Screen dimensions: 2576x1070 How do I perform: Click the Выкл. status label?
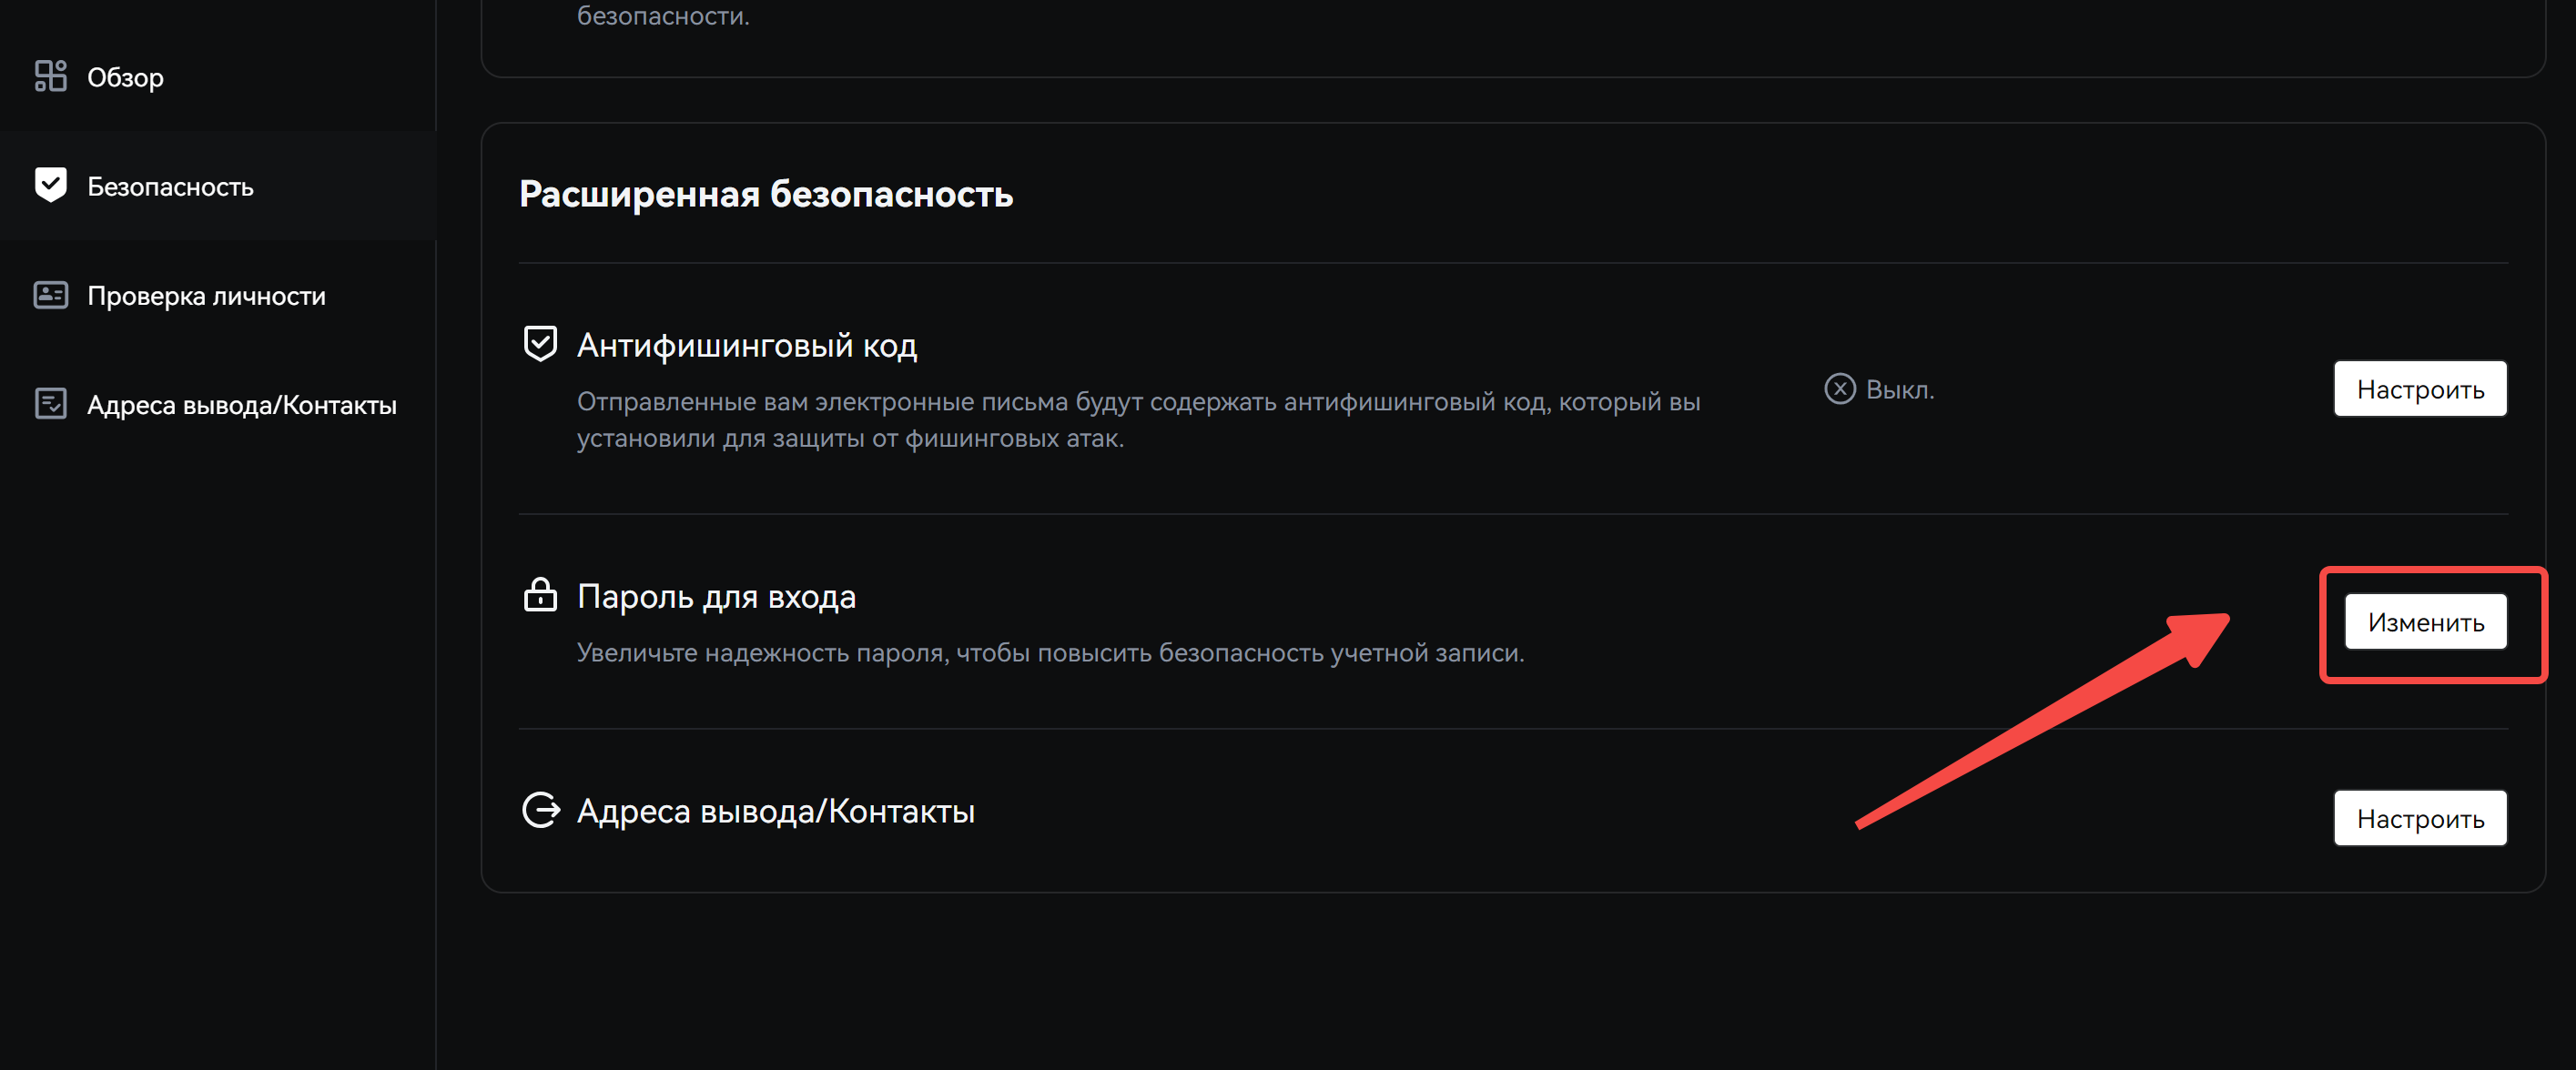point(1899,390)
